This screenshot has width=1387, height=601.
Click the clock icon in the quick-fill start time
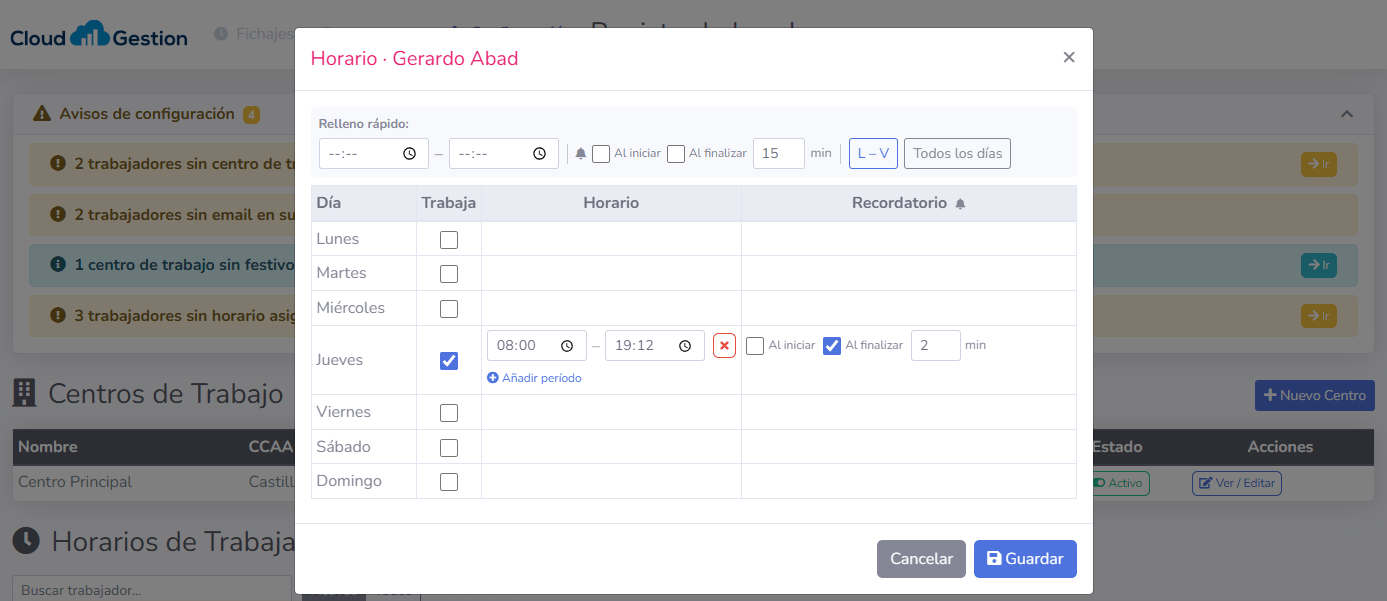(409, 153)
